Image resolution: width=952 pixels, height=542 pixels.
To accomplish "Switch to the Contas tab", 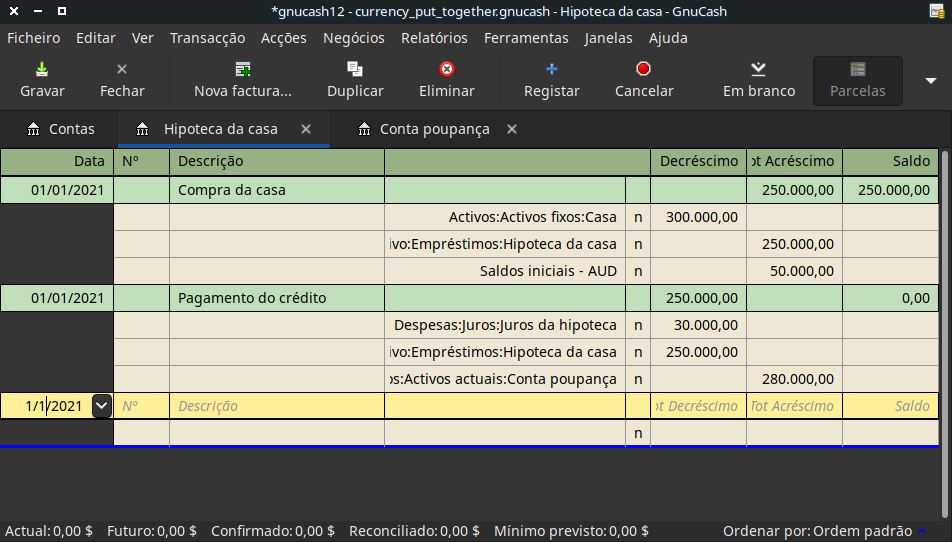I will (62, 129).
